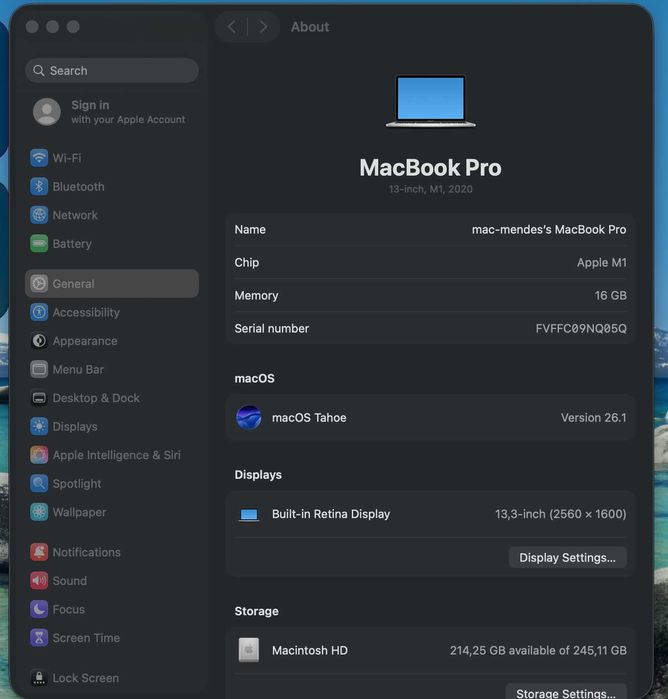Screen dimensions: 668x699
Task: Click the macOS Tahoe logo icon
Action: [x=249, y=417]
